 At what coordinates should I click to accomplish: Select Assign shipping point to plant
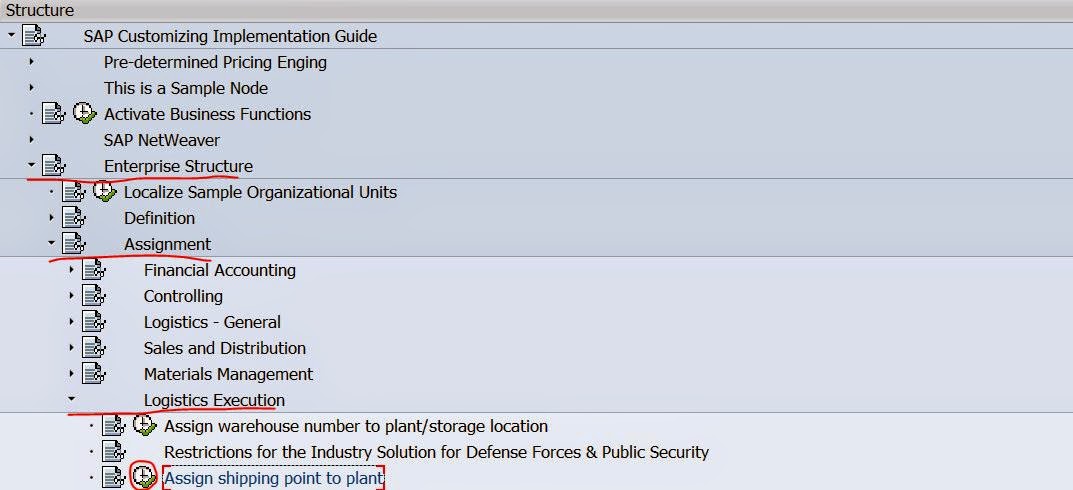pyautogui.click(x=273, y=478)
